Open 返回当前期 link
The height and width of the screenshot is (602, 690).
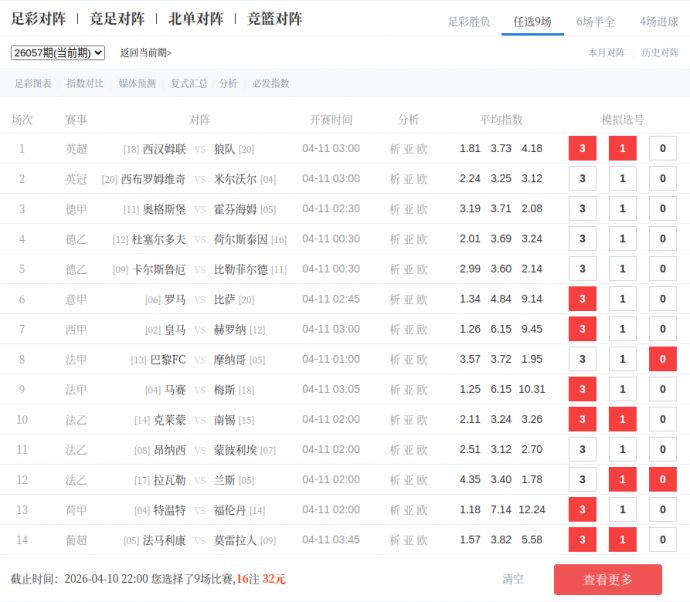point(146,53)
